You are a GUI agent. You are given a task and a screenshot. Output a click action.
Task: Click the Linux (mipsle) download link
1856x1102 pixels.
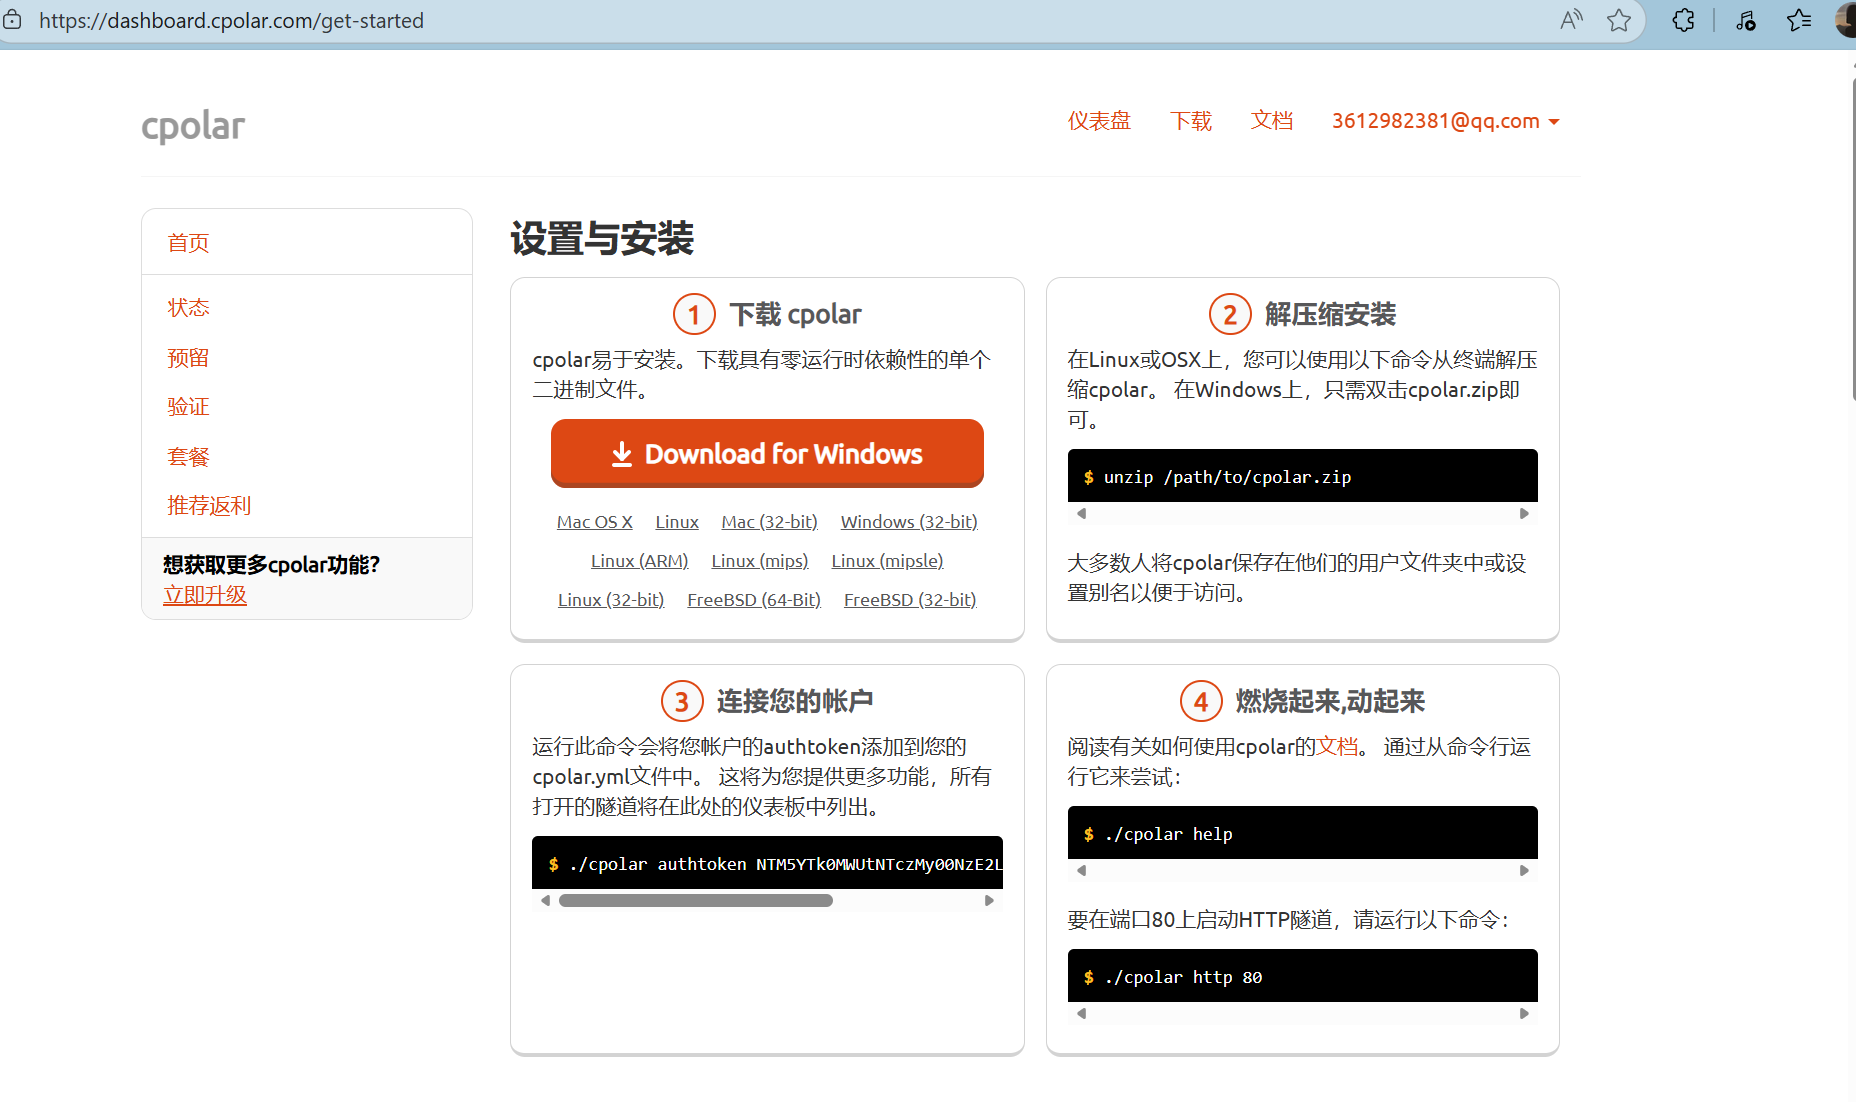(888, 561)
